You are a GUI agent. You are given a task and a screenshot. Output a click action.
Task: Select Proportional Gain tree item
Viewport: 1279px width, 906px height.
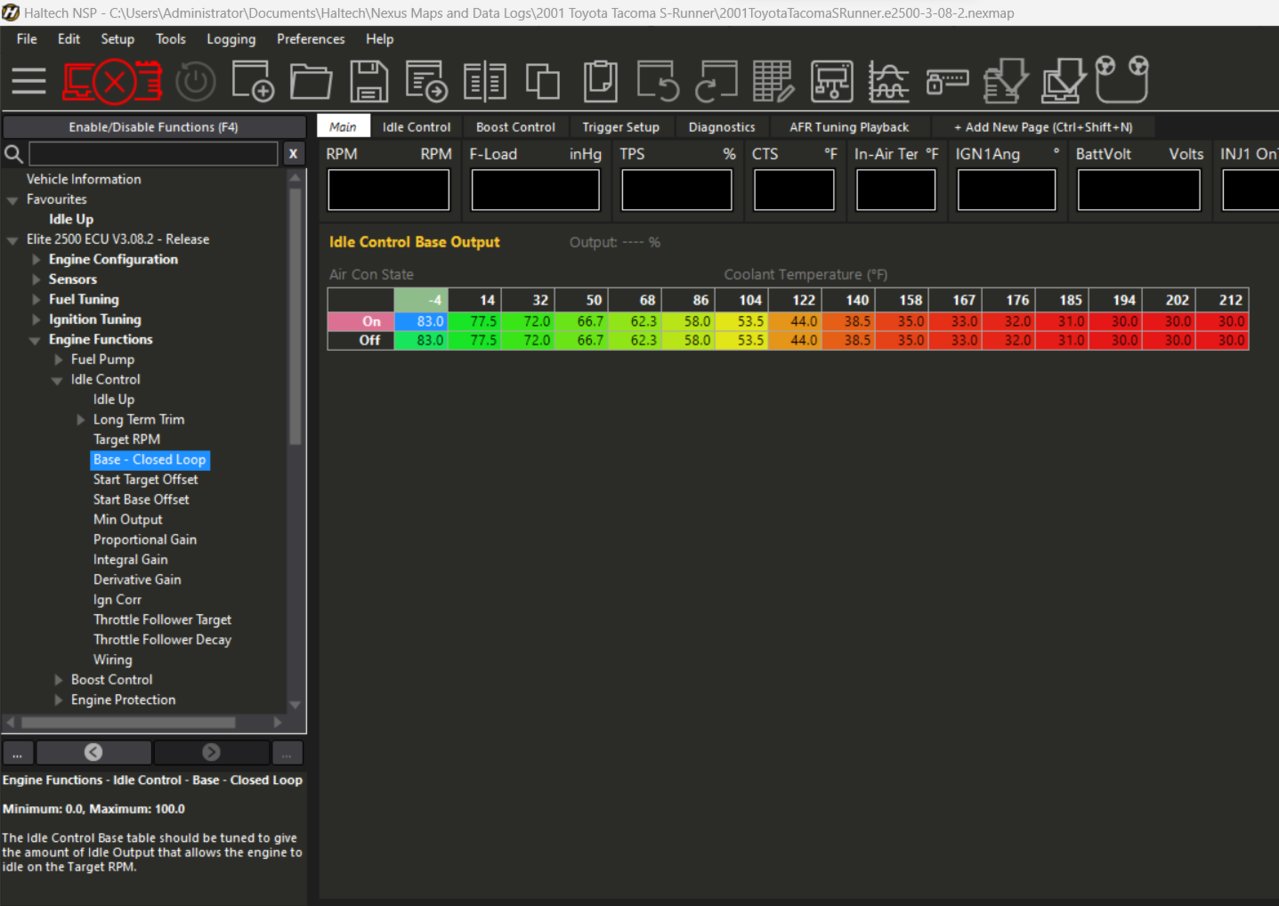click(145, 539)
